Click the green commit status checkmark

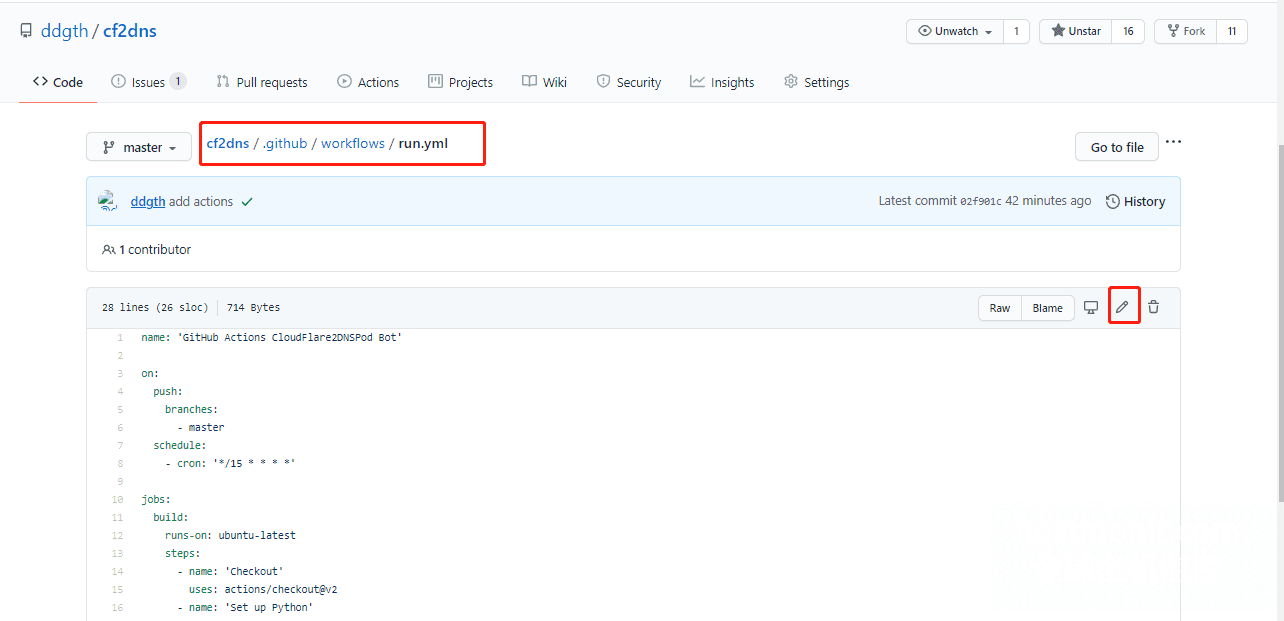coord(247,202)
